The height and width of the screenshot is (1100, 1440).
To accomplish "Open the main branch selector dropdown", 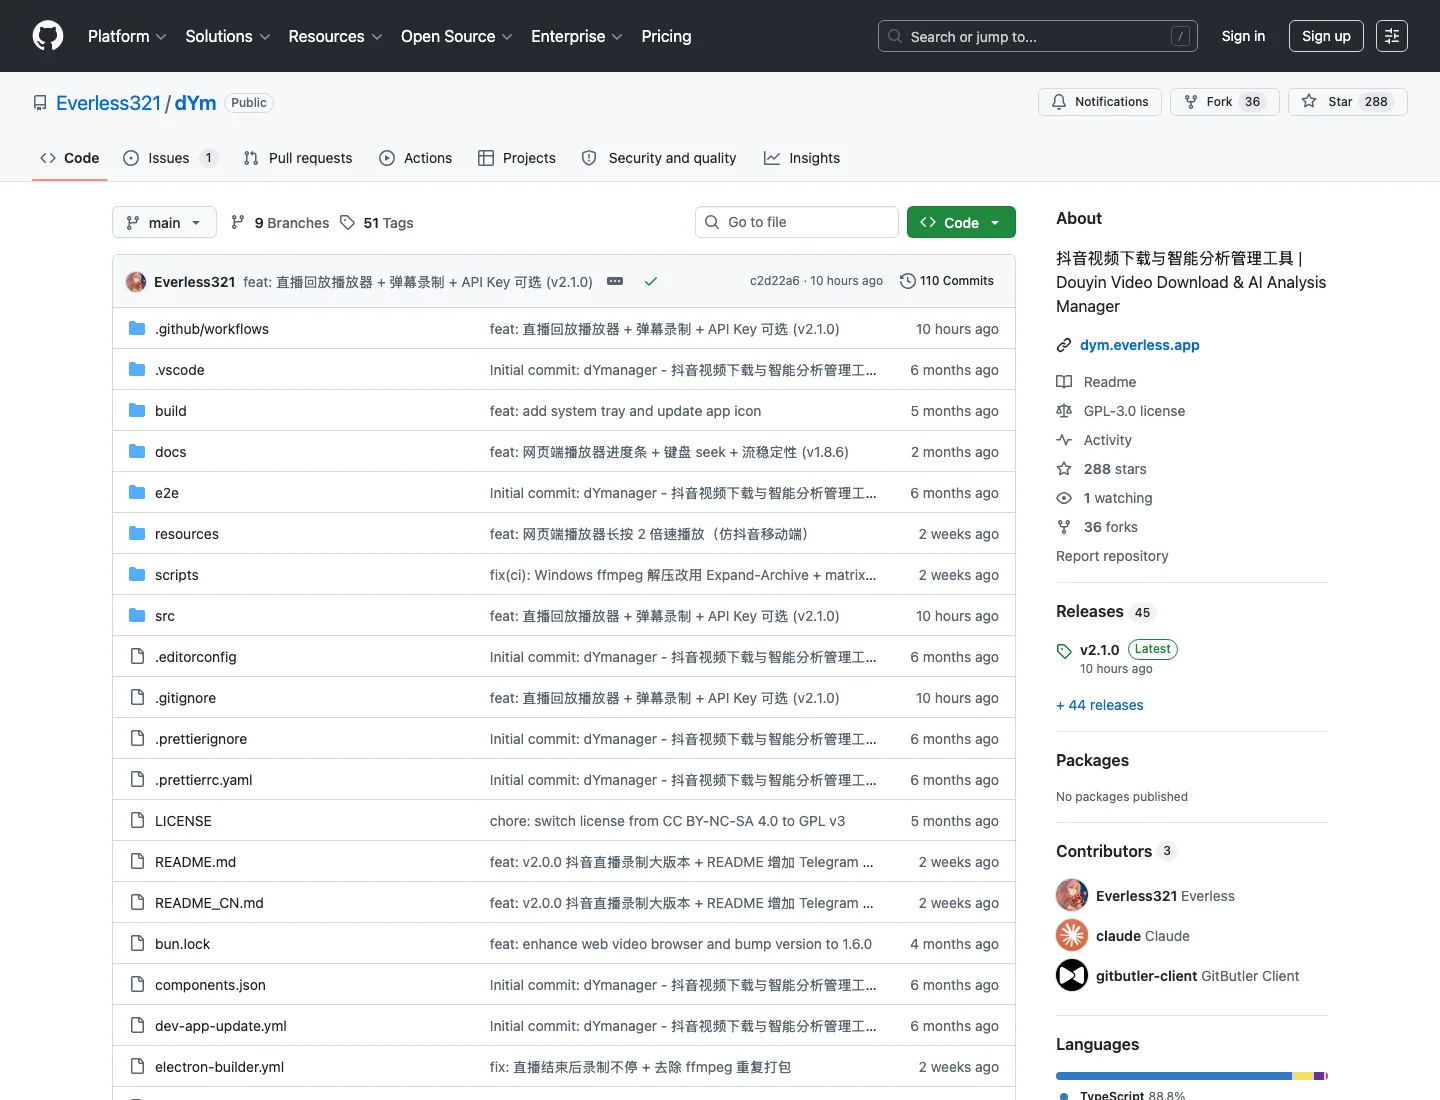I will 164,222.
